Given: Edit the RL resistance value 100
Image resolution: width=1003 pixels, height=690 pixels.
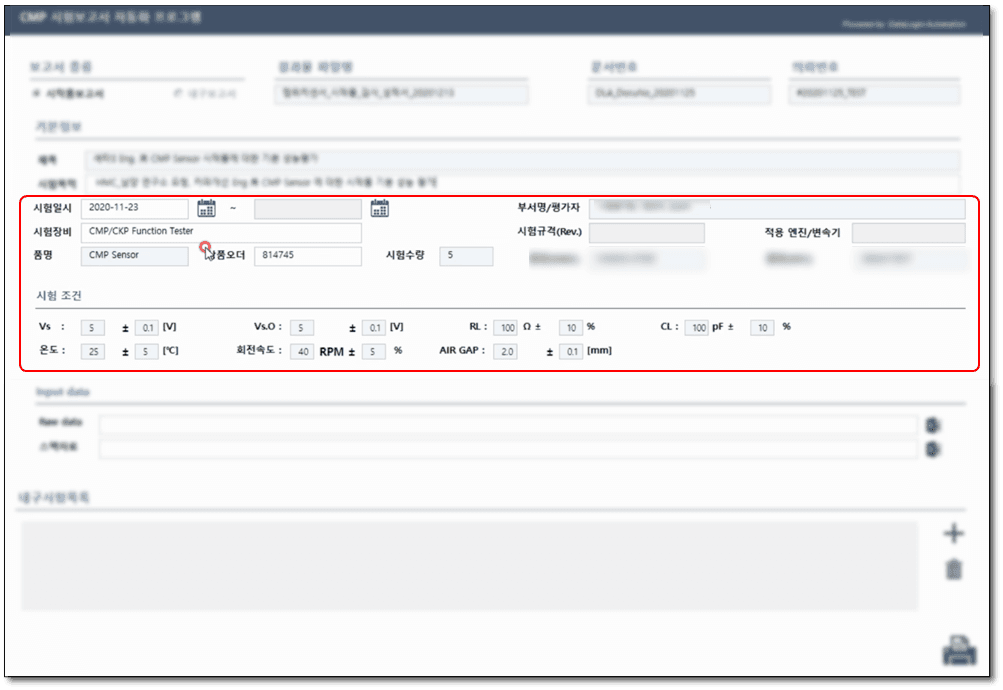Looking at the screenshot, I should 505,328.
